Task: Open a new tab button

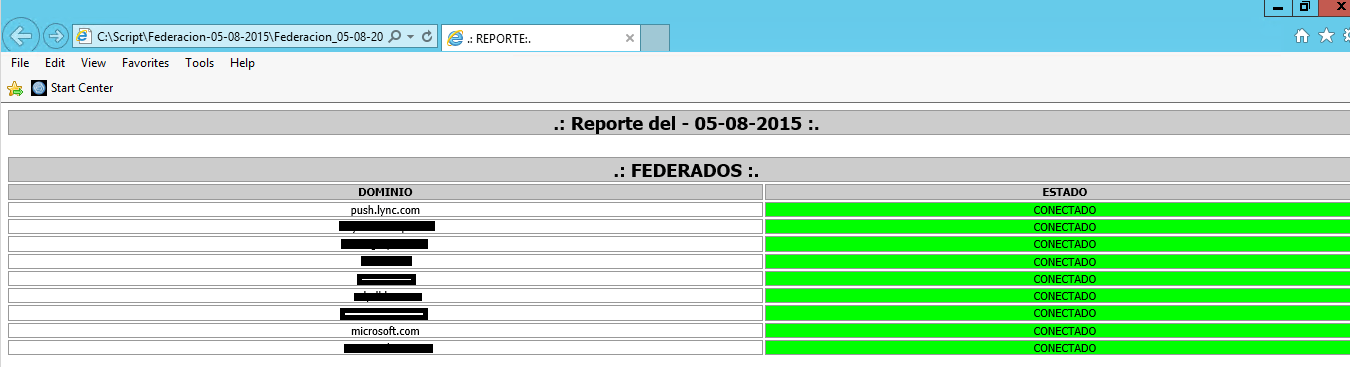Action: [654, 39]
